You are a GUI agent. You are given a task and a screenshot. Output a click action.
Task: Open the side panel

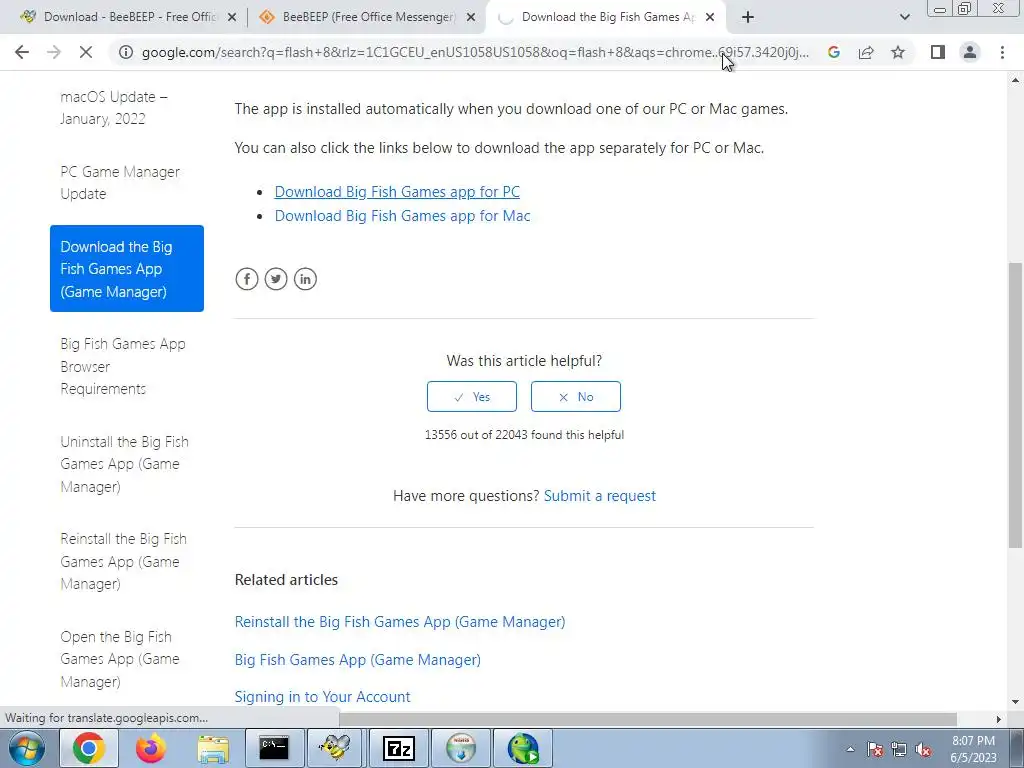point(938,52)
